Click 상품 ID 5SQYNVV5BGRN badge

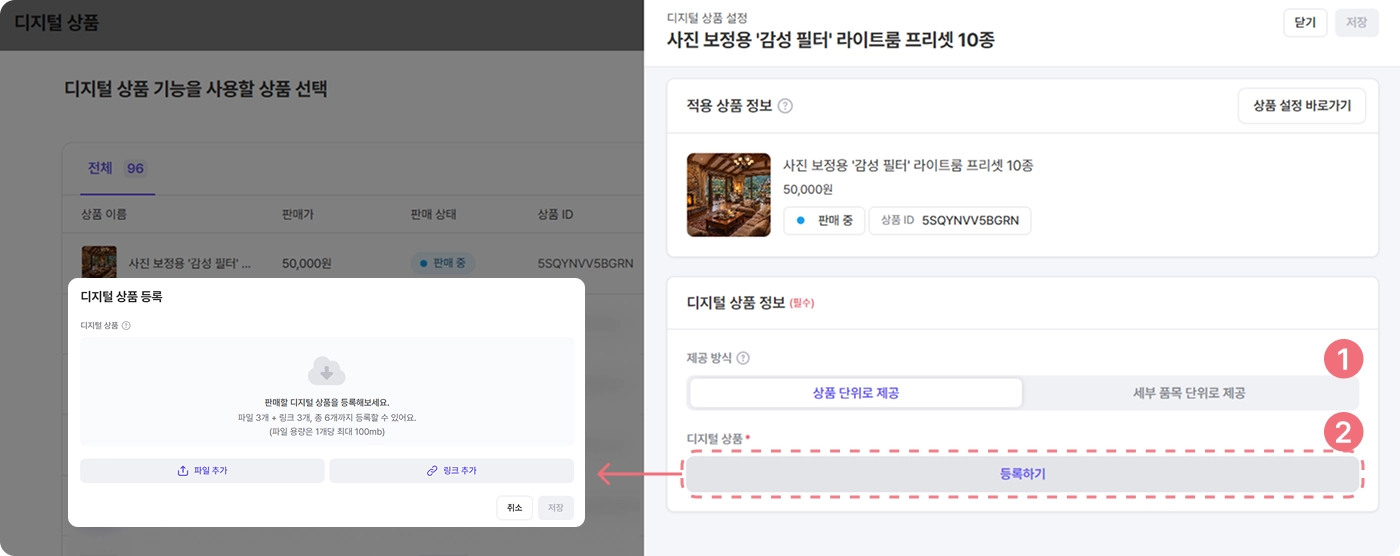coord(950,220)
